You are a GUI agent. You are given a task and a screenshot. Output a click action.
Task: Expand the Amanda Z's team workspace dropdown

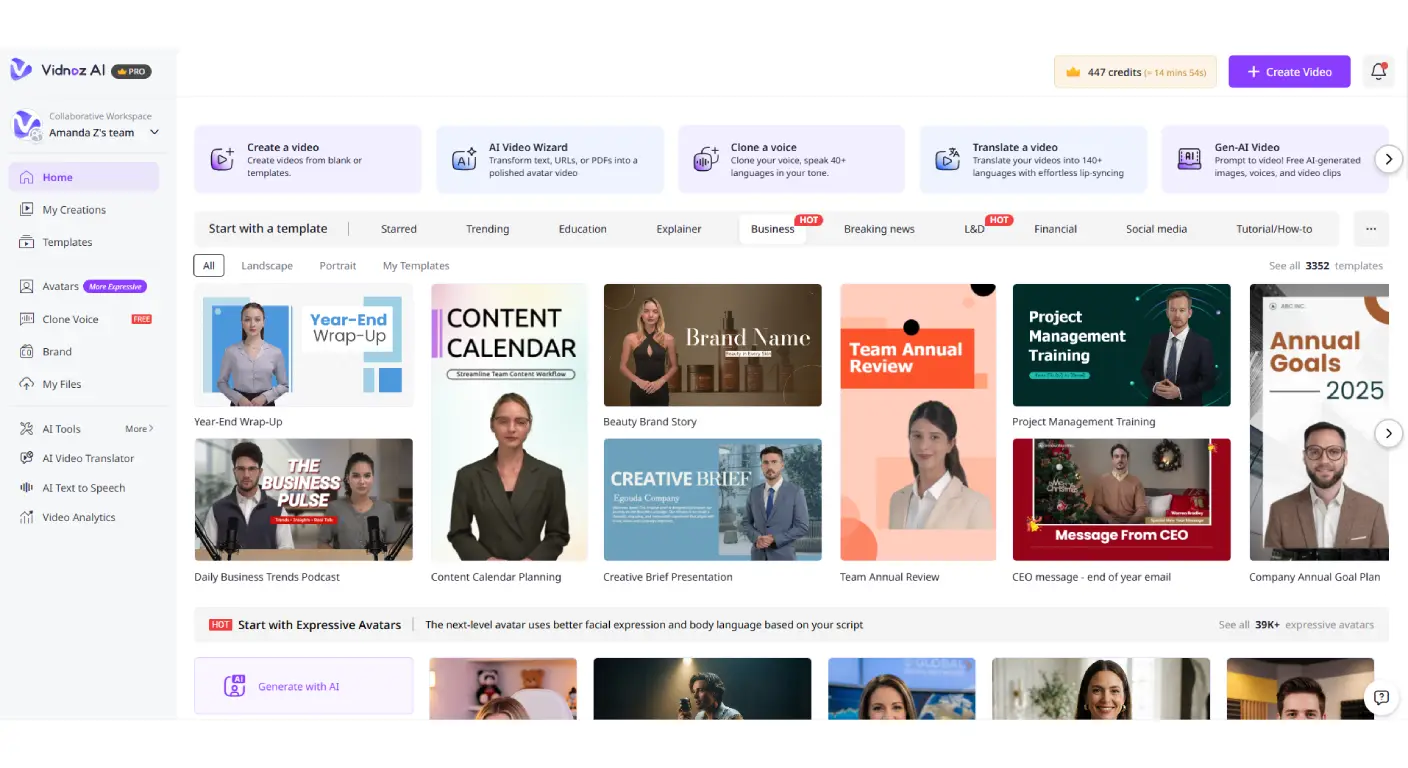point(154,132)
